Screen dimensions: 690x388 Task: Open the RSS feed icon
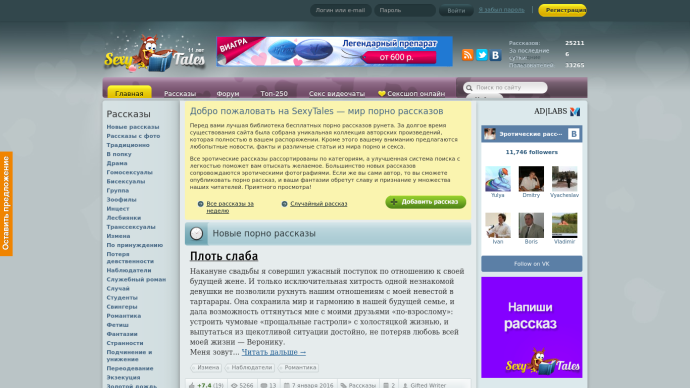coord(467,55)
